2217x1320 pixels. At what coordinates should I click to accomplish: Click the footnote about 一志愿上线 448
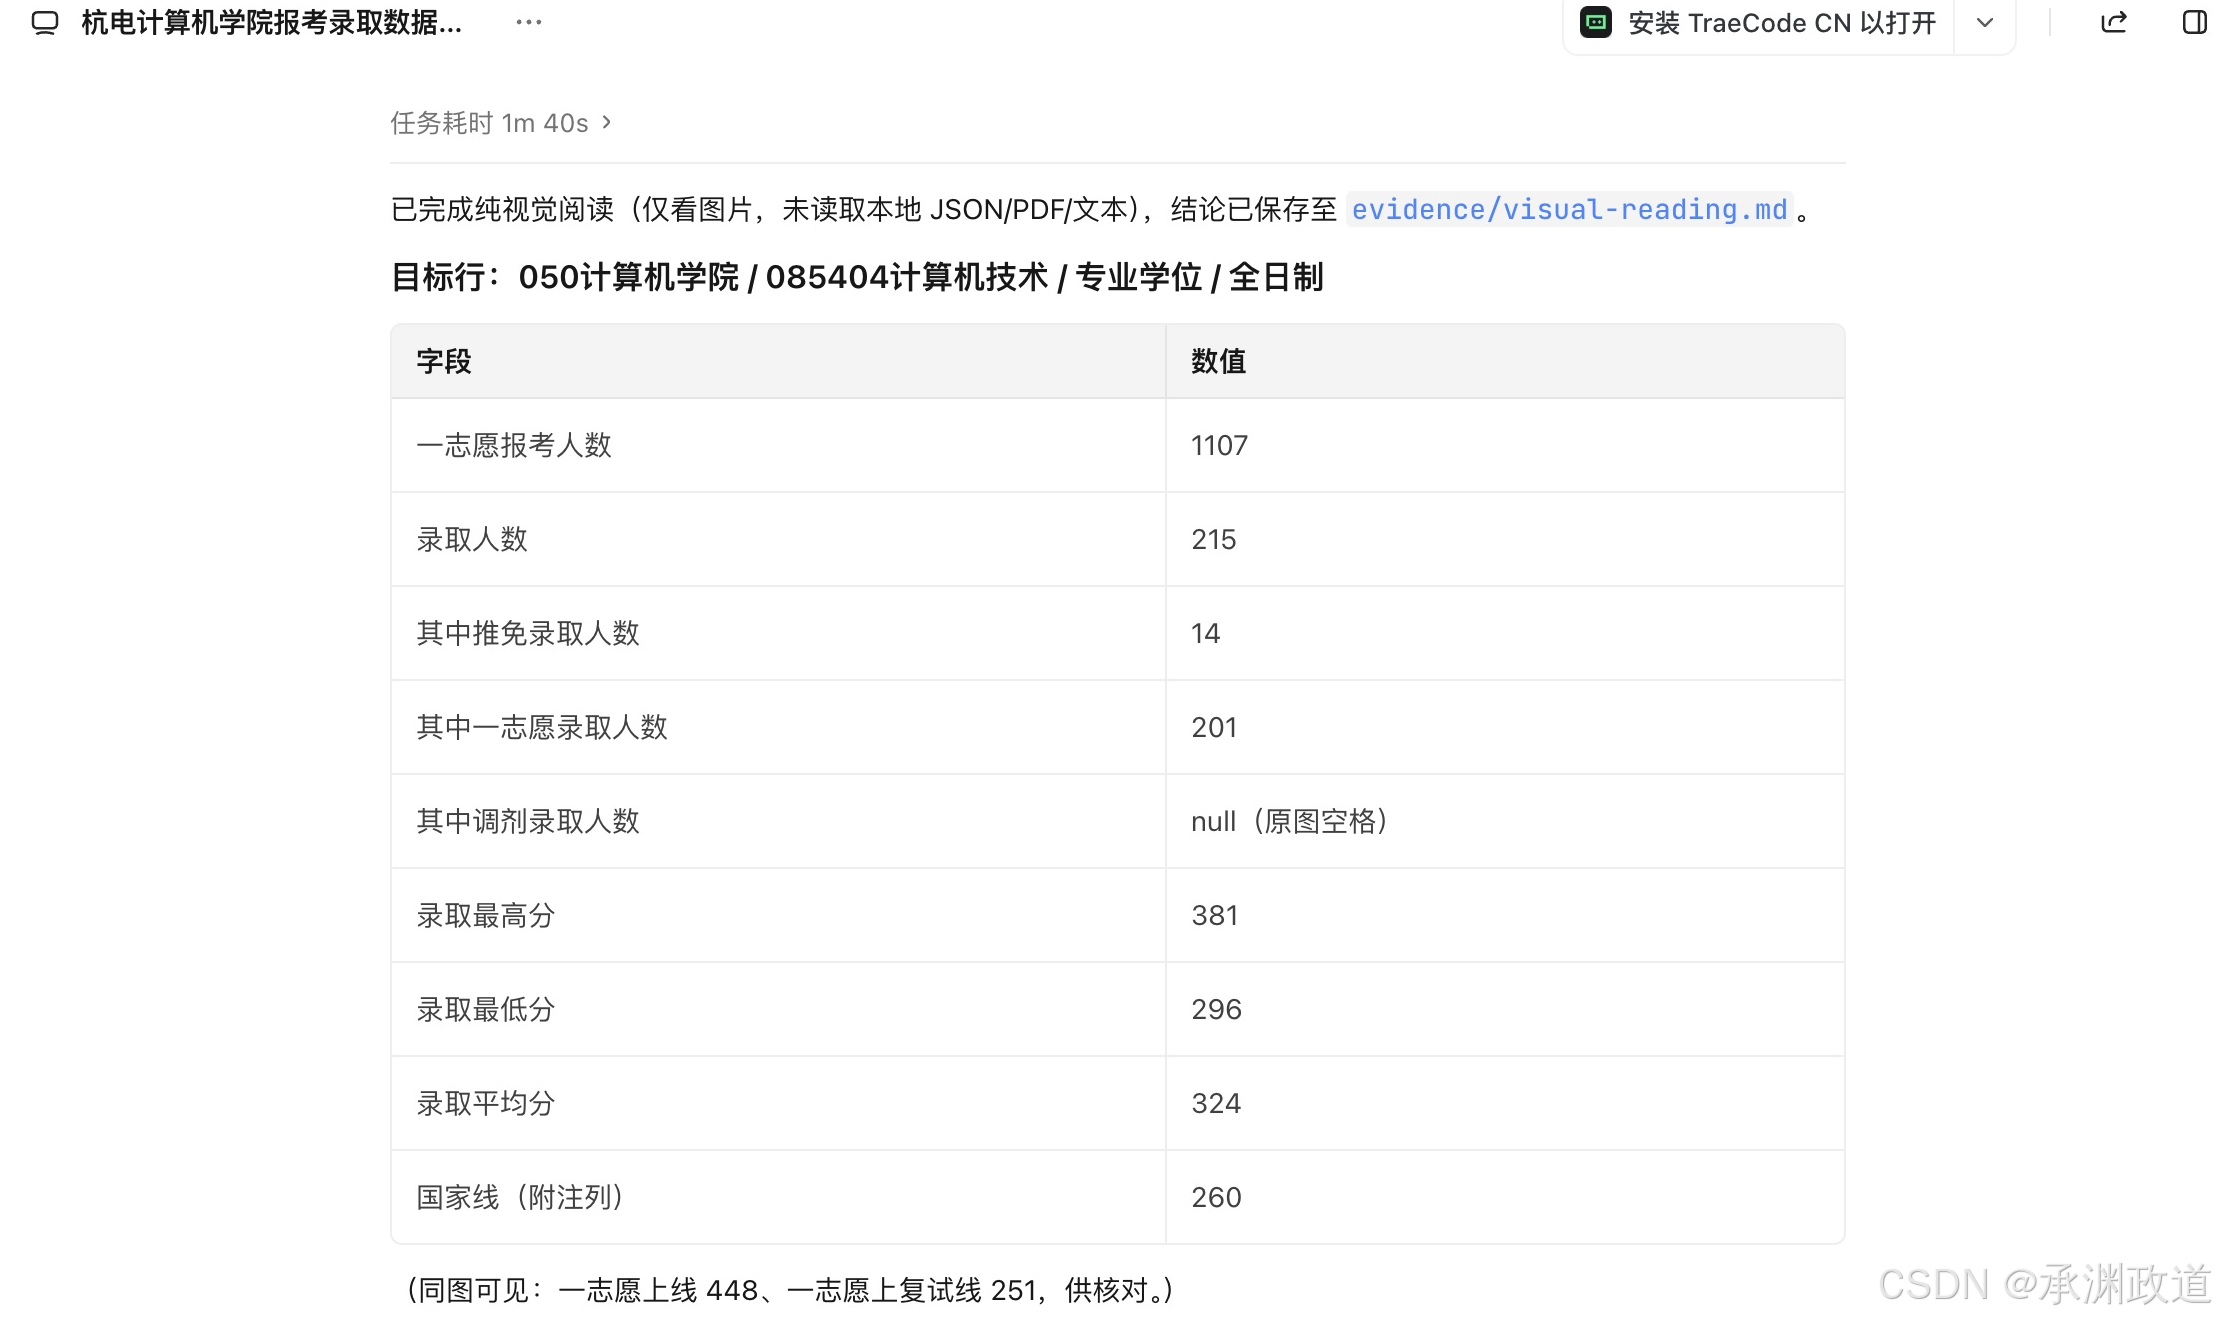pyautogui.click(x=787, y=1290)
